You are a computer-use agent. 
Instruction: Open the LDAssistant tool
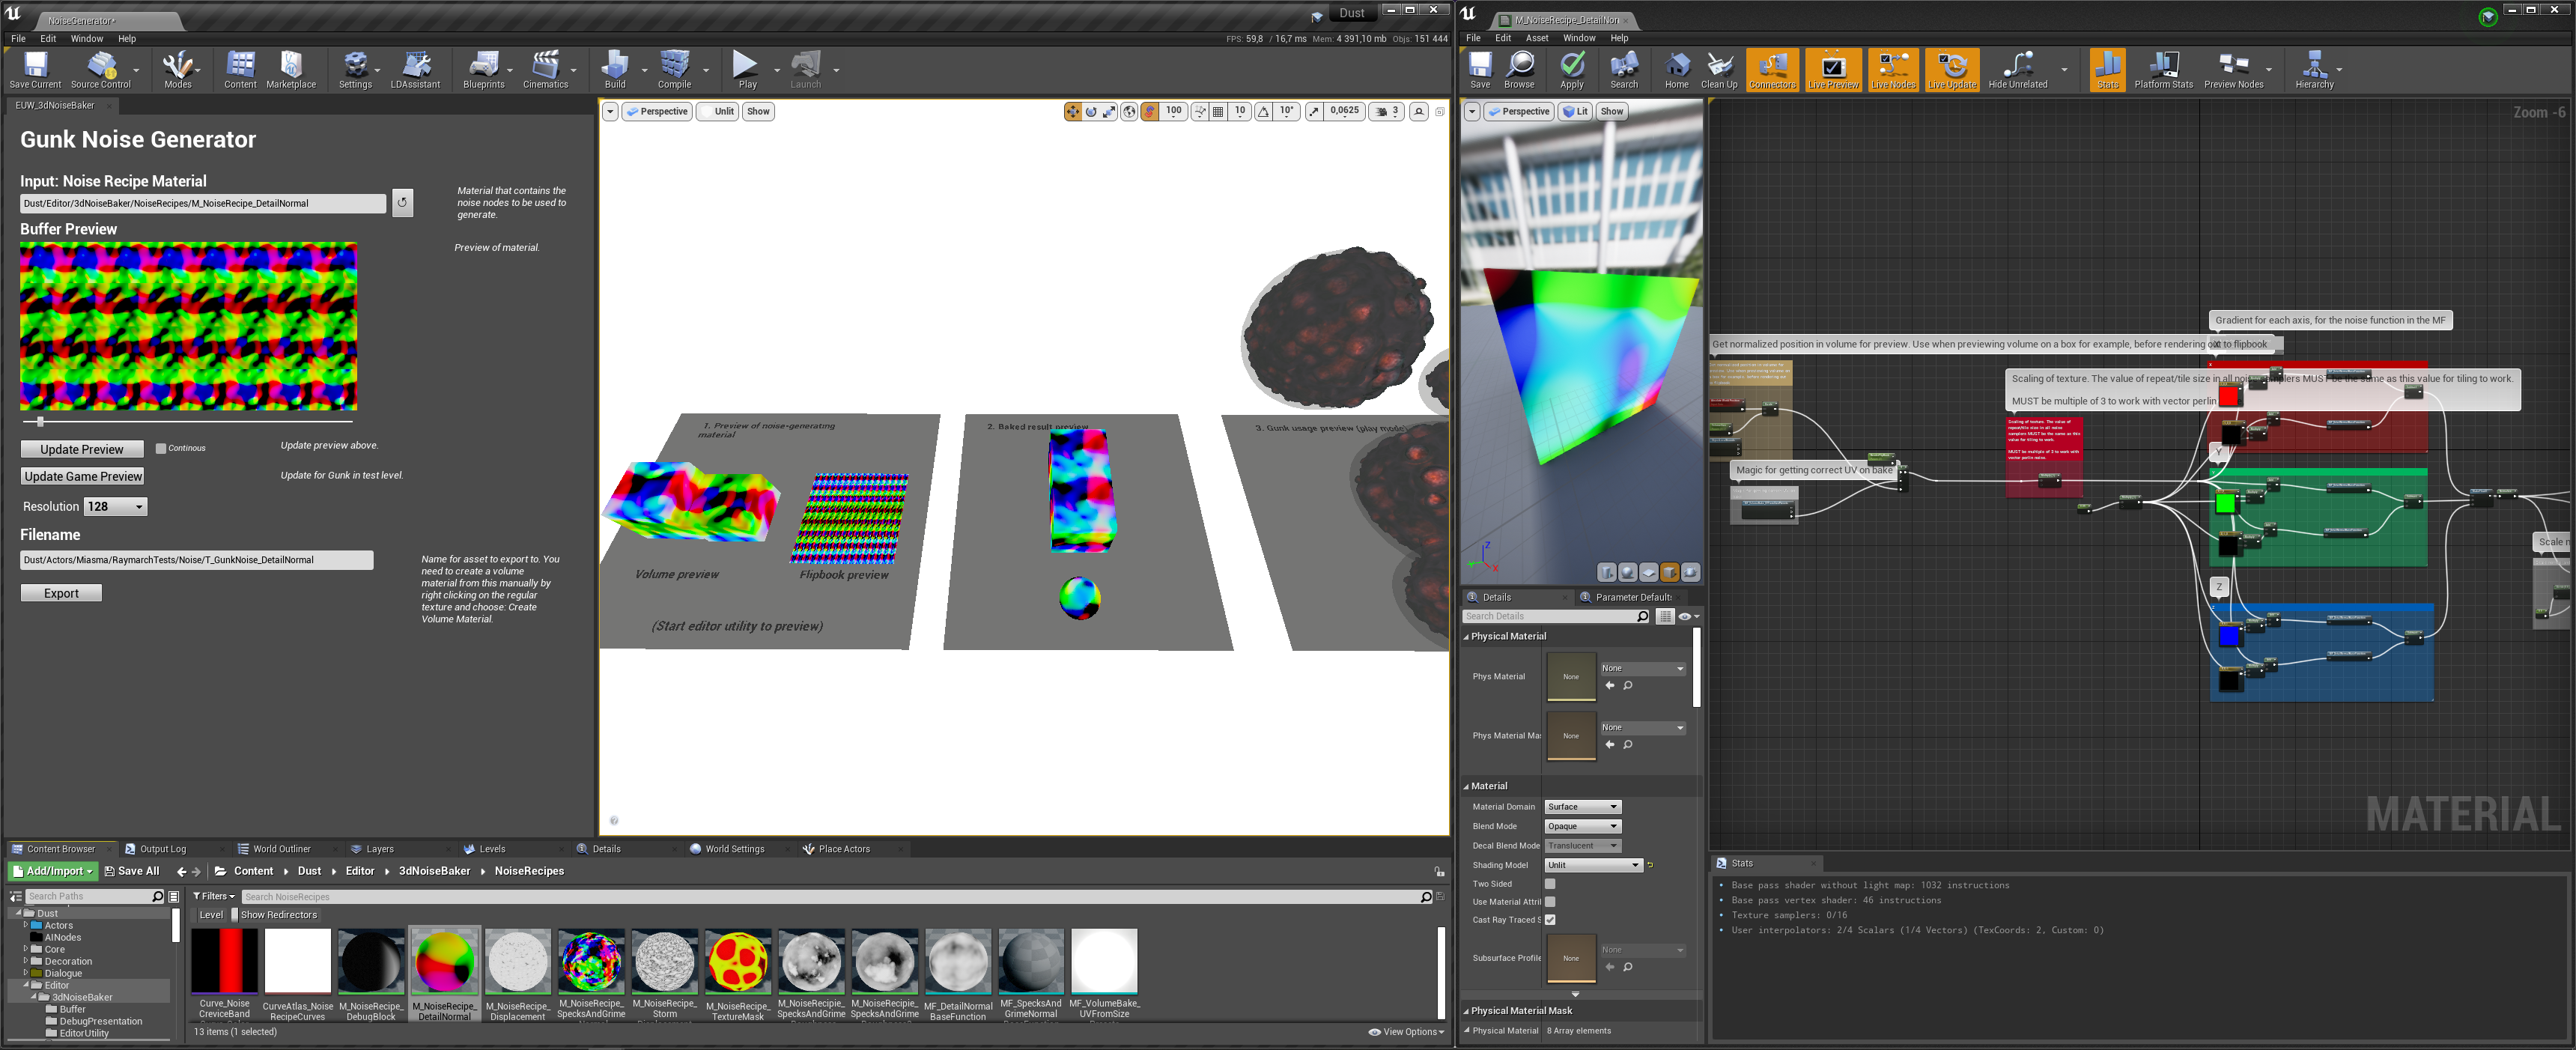click(x=415, y=70)
